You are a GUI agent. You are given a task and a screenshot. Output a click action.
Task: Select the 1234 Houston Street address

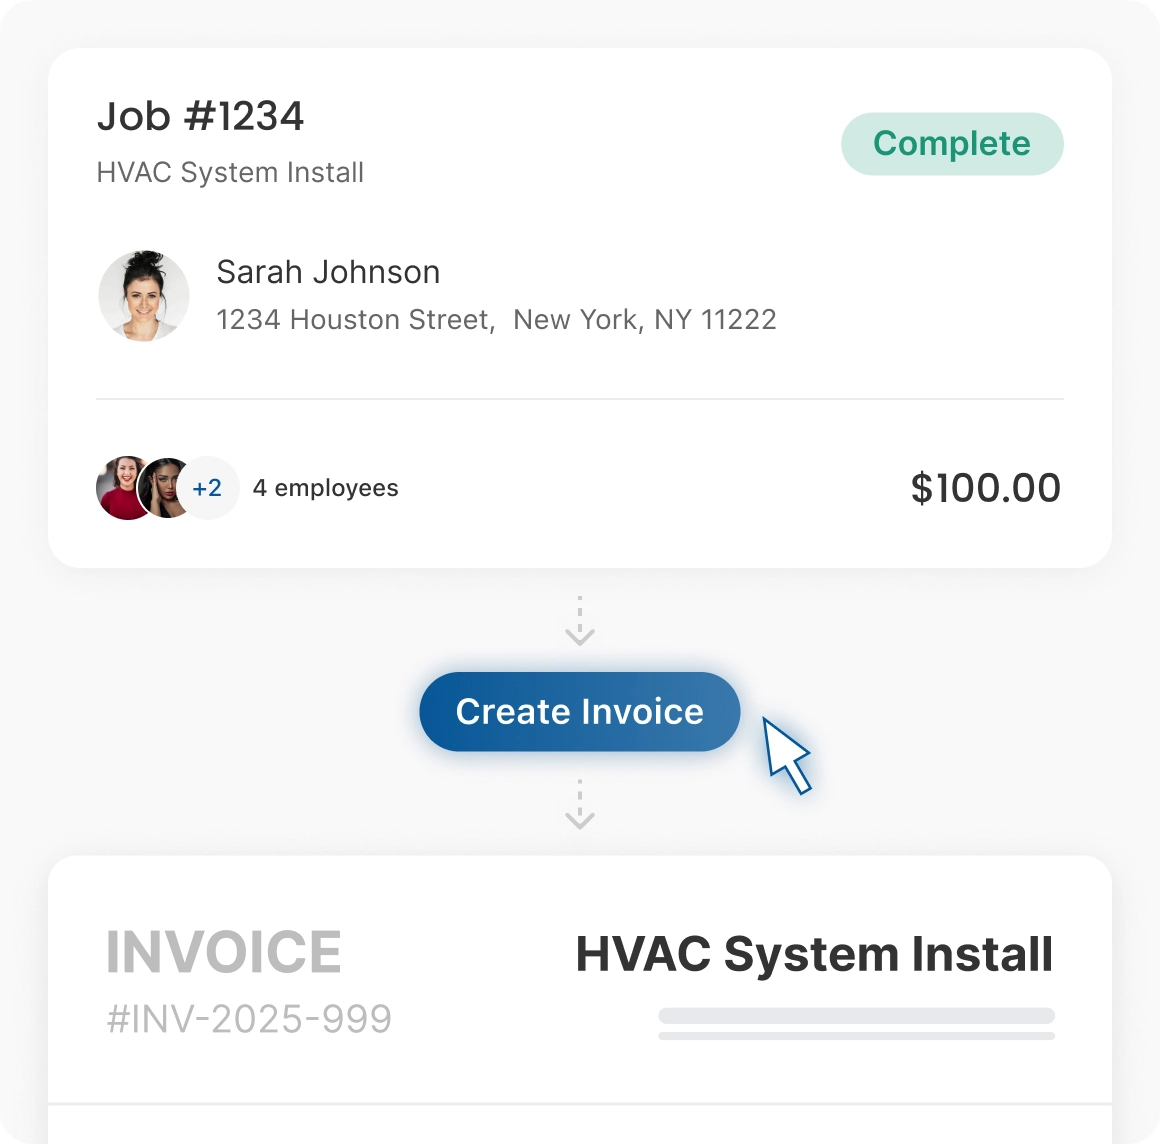tap(496, 320)
